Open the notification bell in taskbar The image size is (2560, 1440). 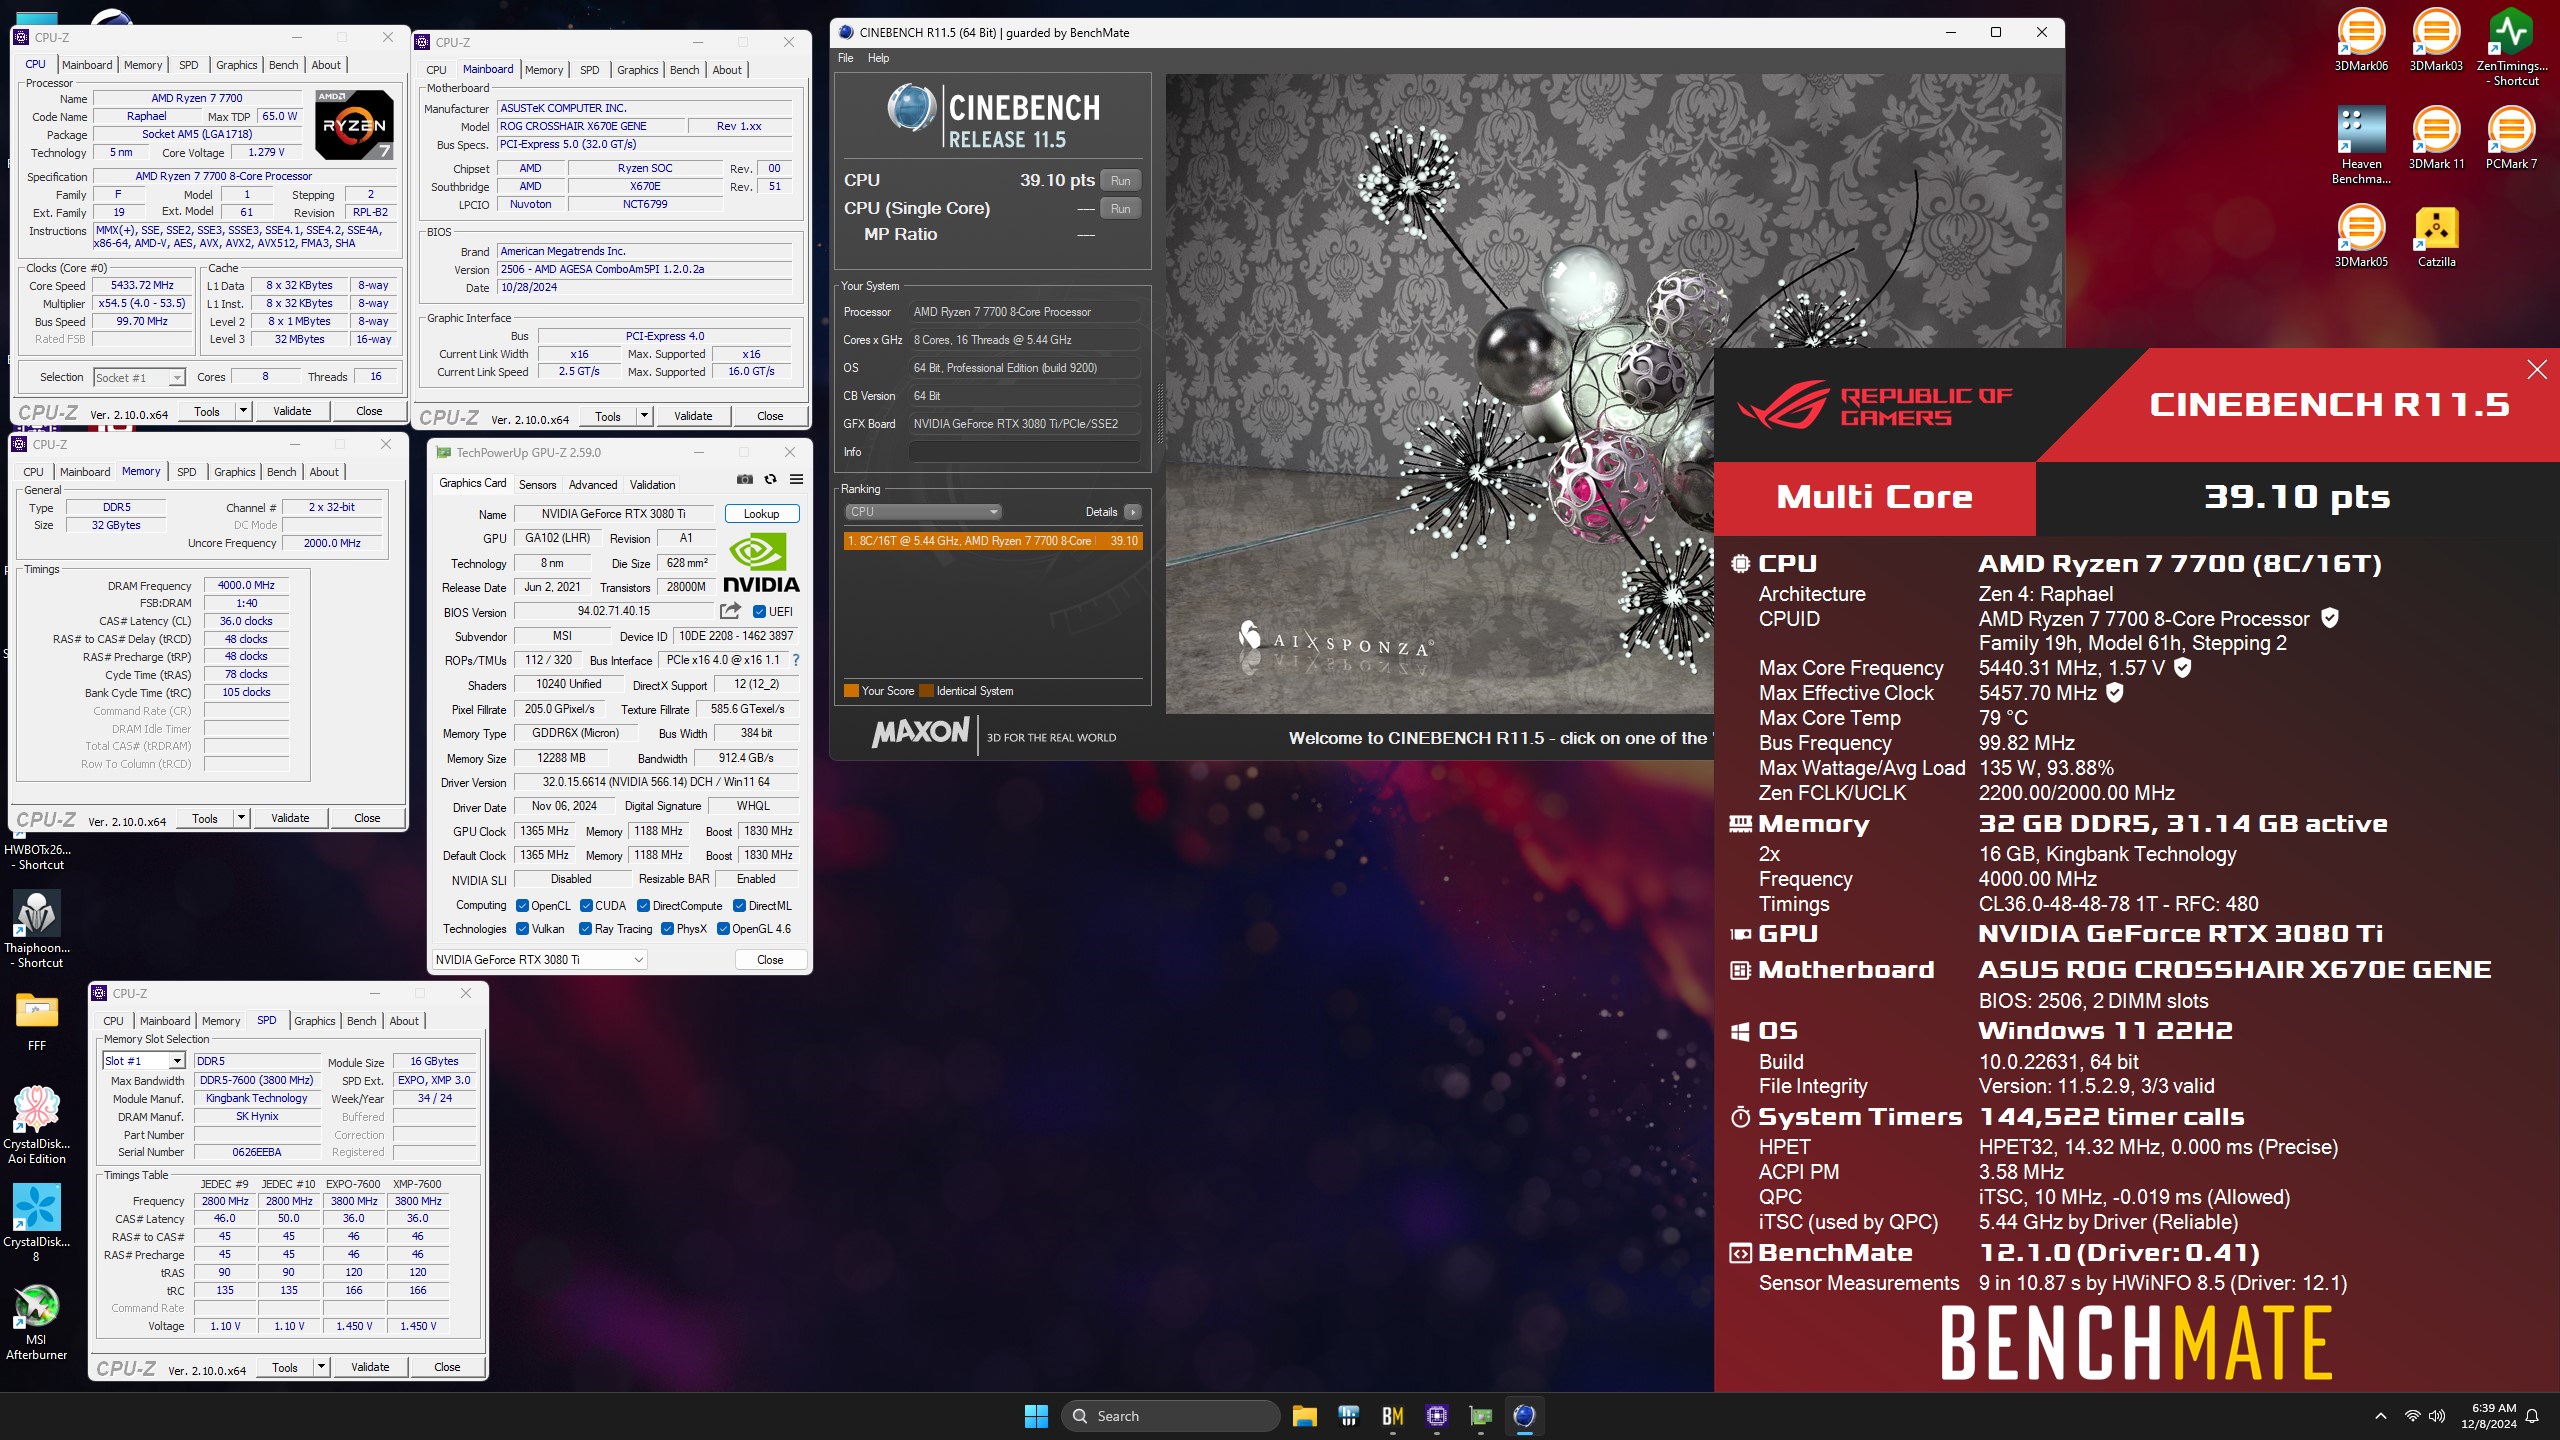(2532, 1416)
